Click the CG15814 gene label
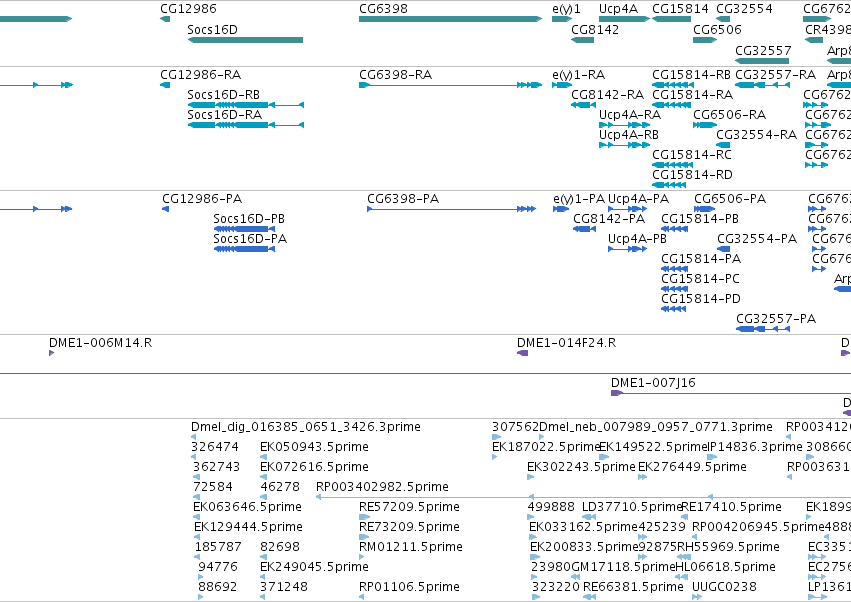Viewport: 851px width, 602px height. click(x=680, y=9)
